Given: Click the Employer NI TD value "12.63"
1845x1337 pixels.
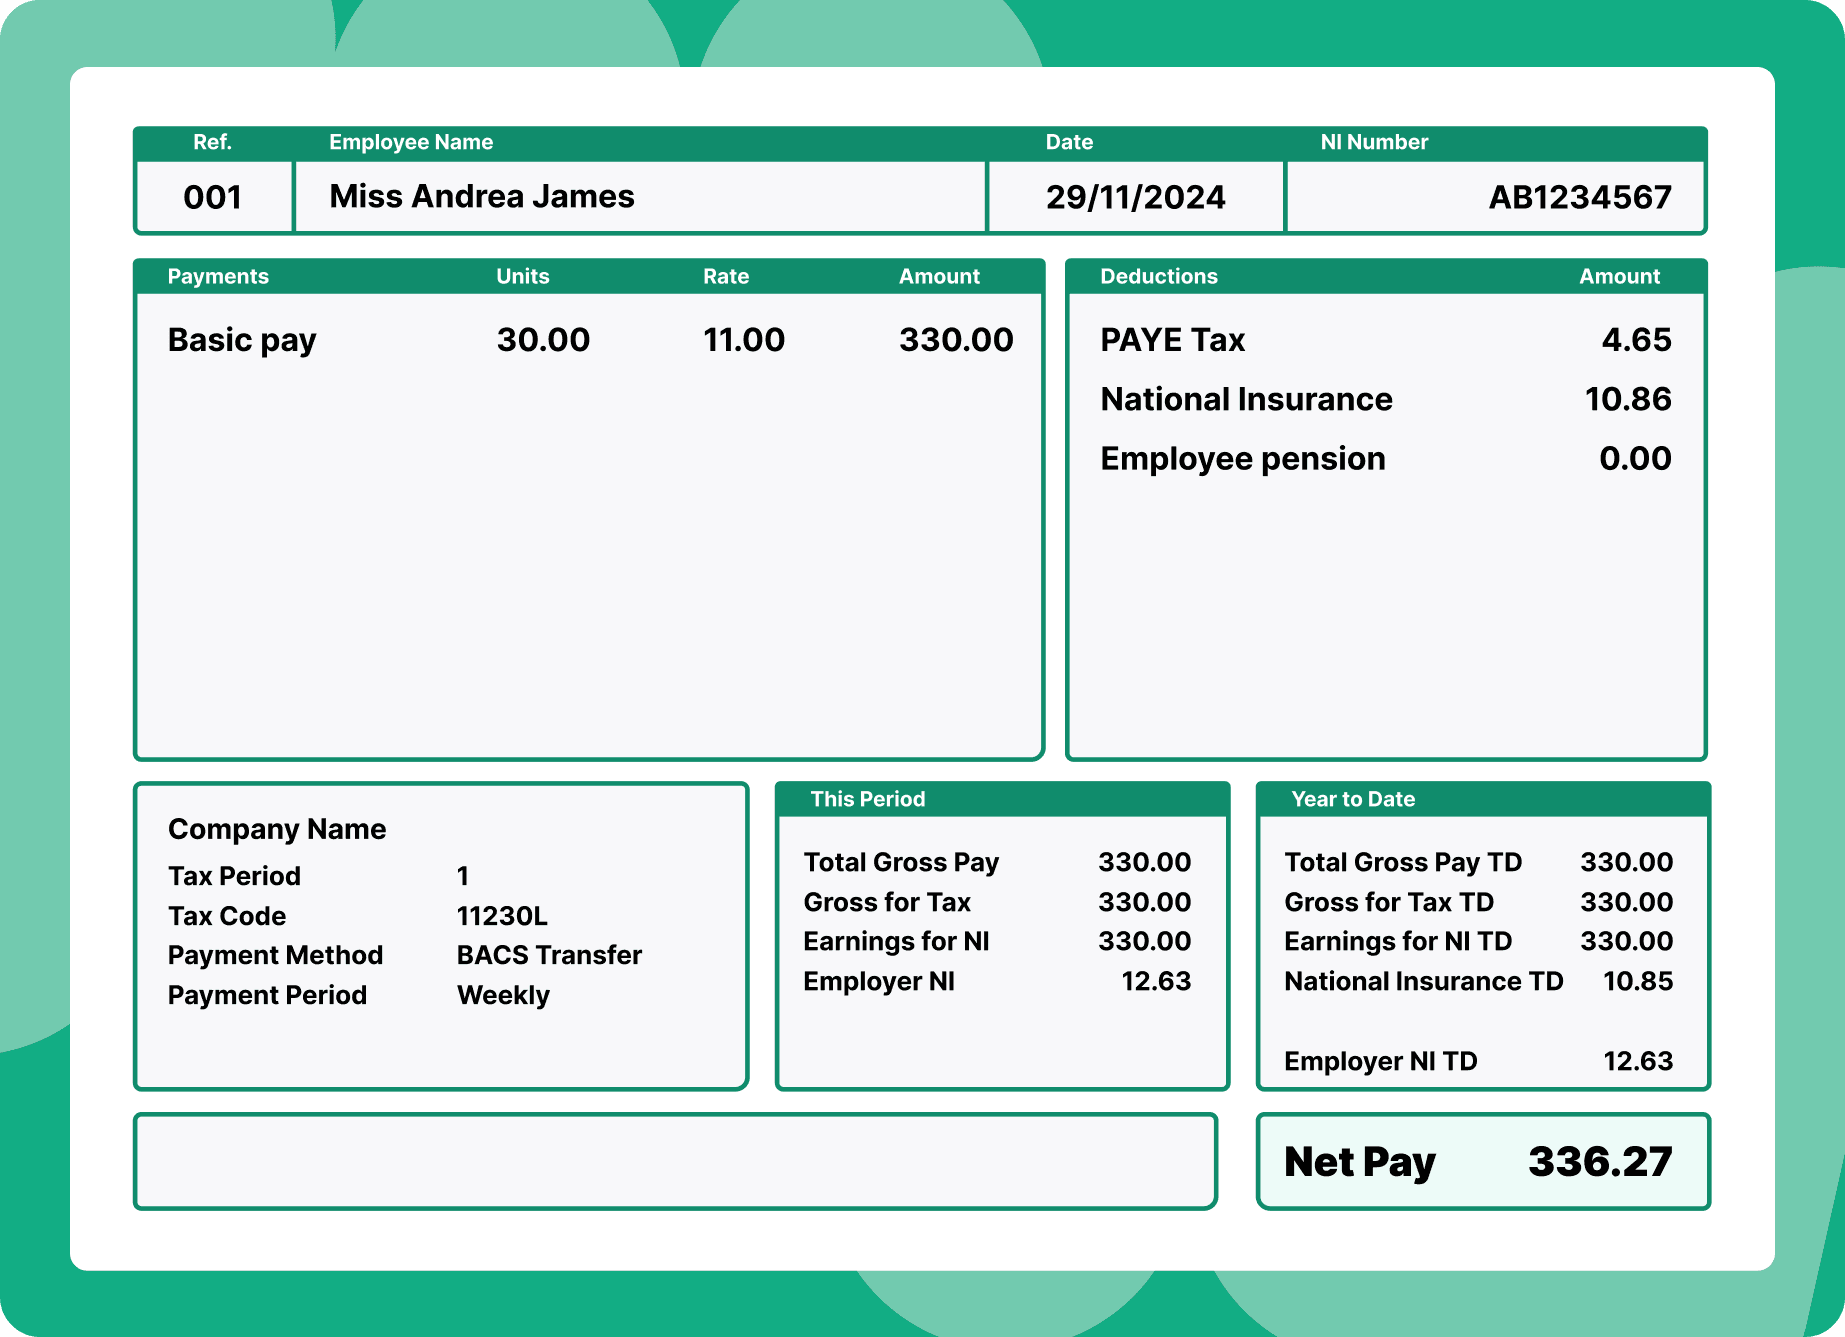Looking at the screenshot, I should [1638, 1061].
